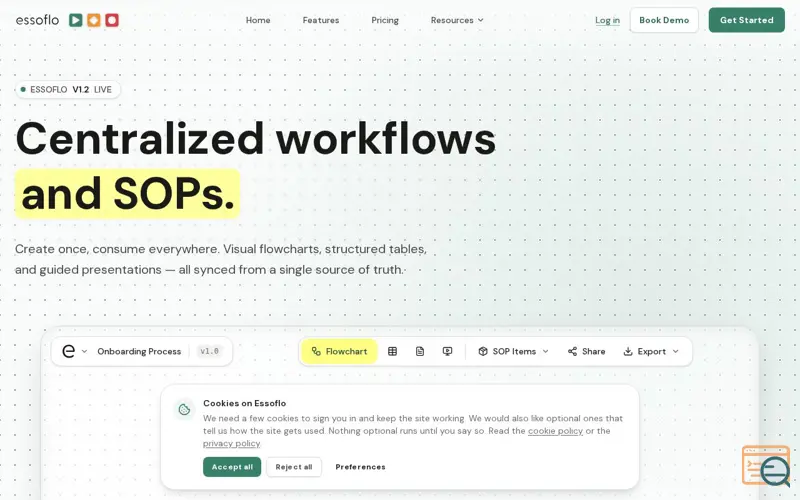The height and width of the screenshot is (500, 800).
Task: Open the table view icon
Action: tap(392, 351)
